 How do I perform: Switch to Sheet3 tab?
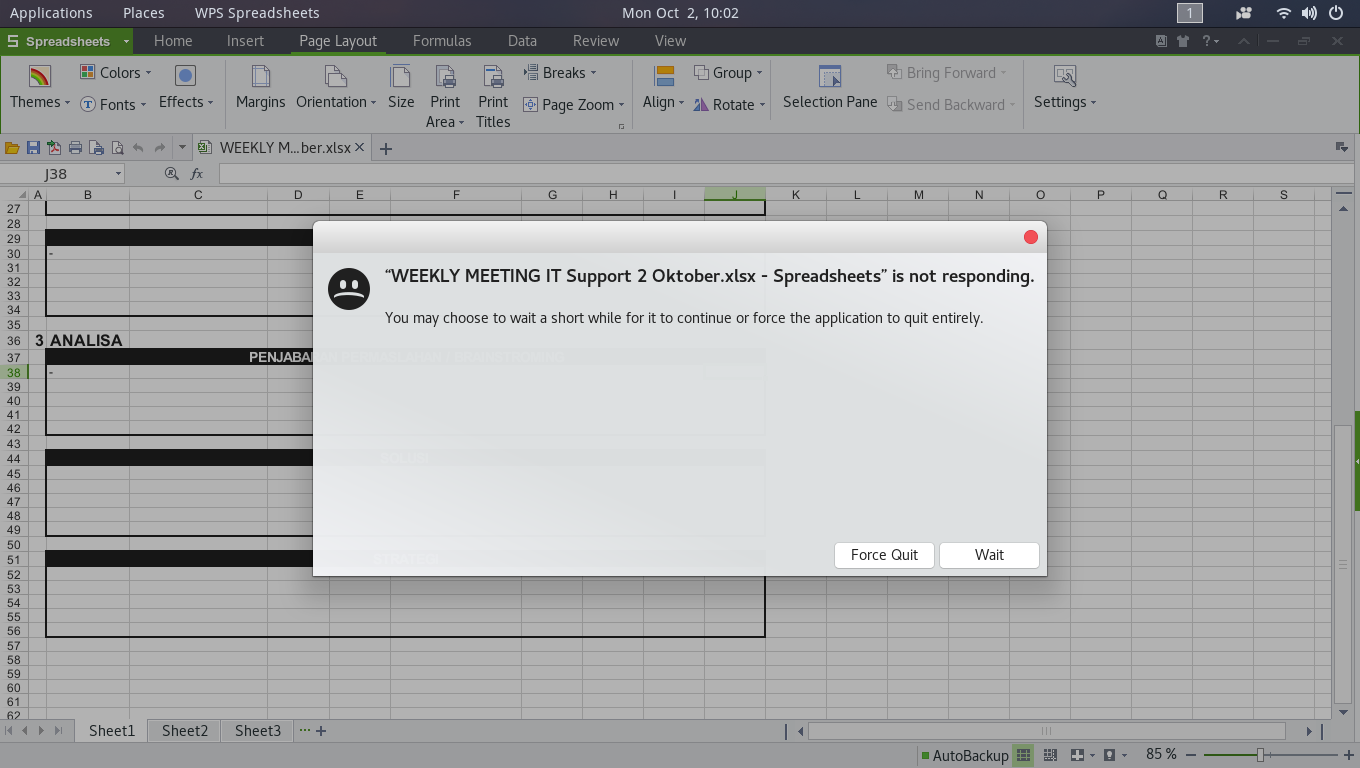[x=258, y=731]
